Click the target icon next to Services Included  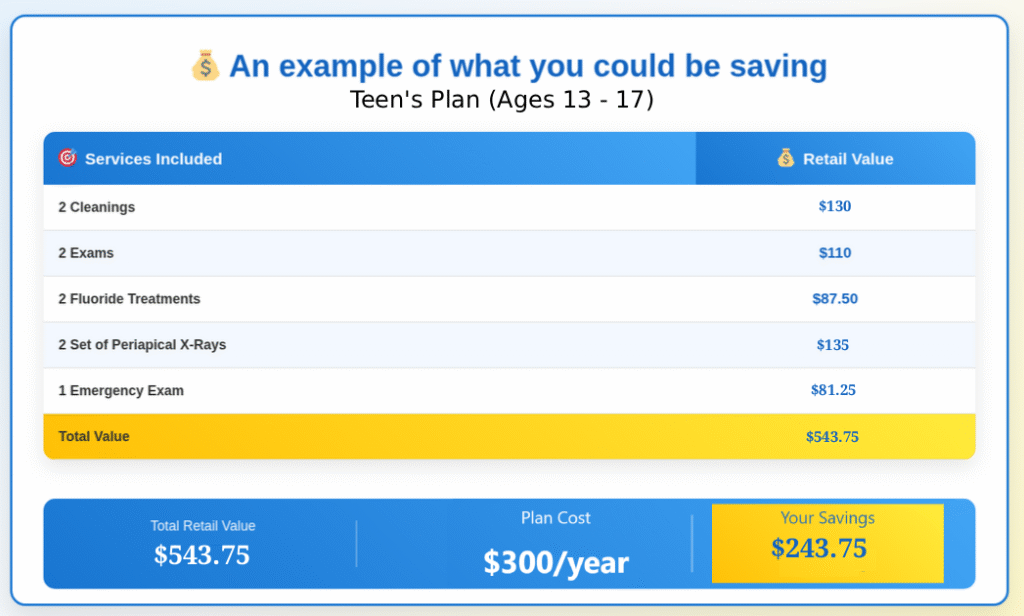(68, 158)
